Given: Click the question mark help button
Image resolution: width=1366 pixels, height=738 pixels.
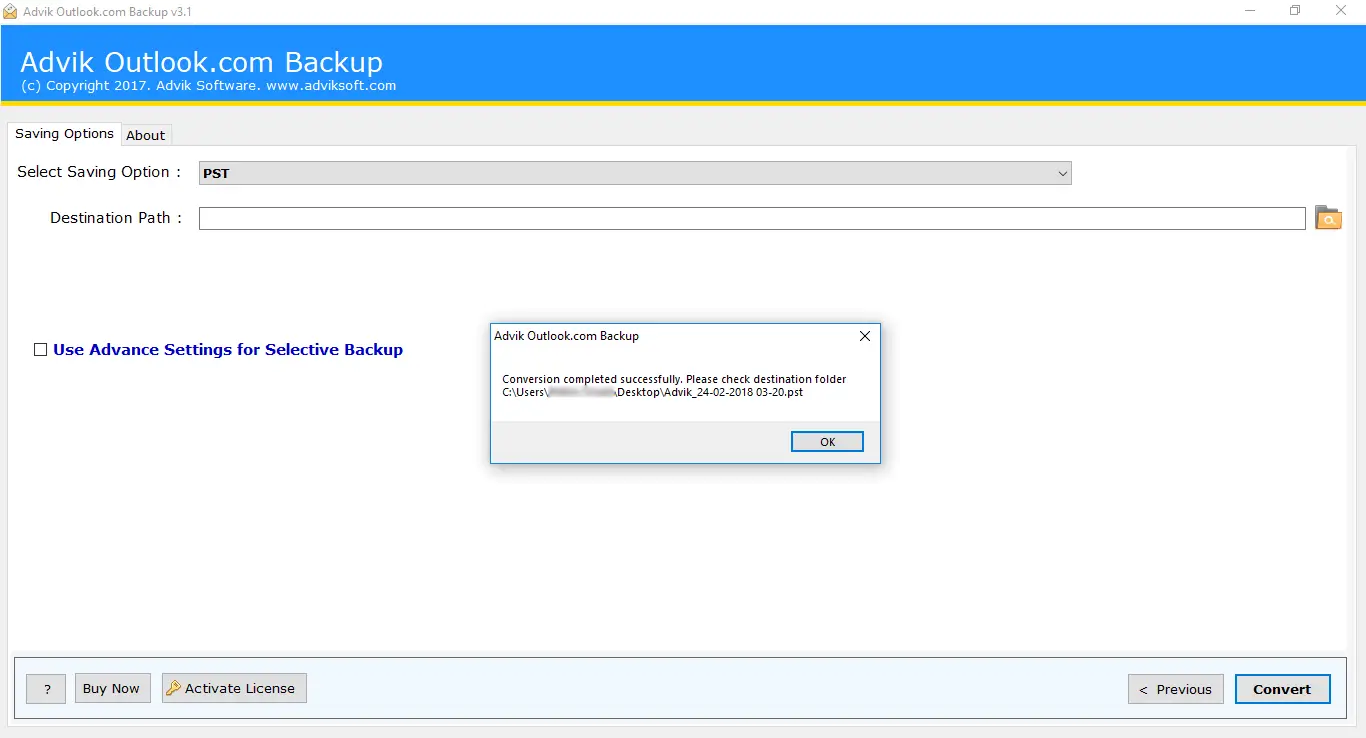Looking at the screenshot, I should click(x=46, y=688).
